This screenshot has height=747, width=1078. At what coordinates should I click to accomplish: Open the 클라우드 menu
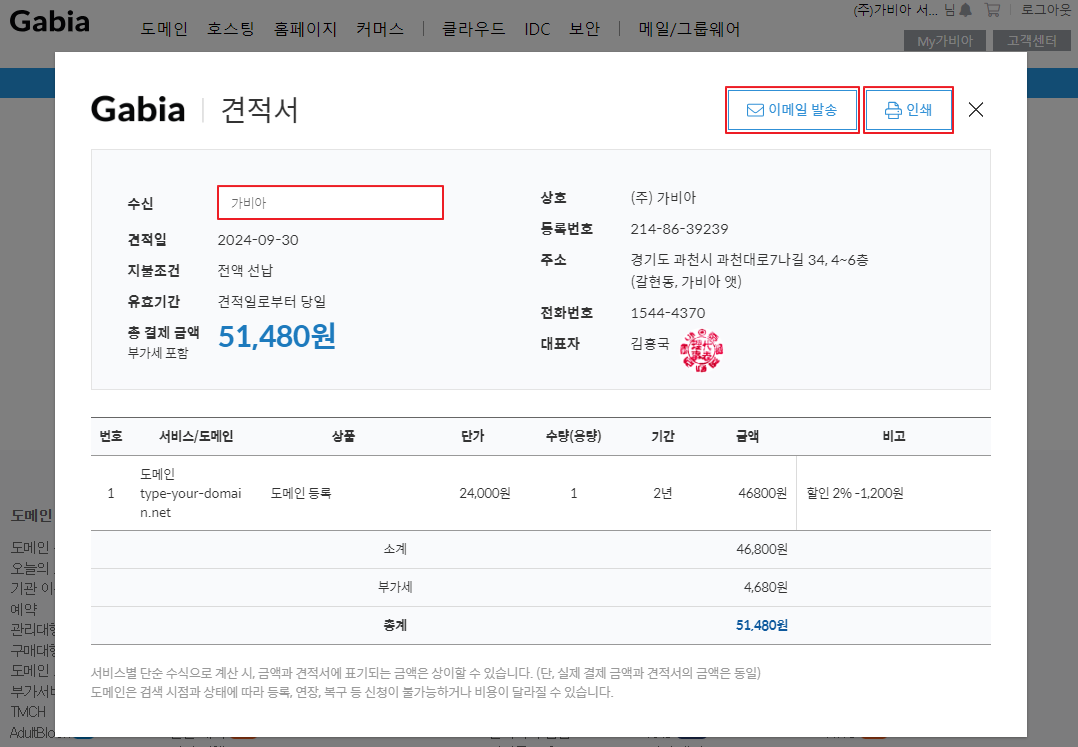[x=473, y=29]
